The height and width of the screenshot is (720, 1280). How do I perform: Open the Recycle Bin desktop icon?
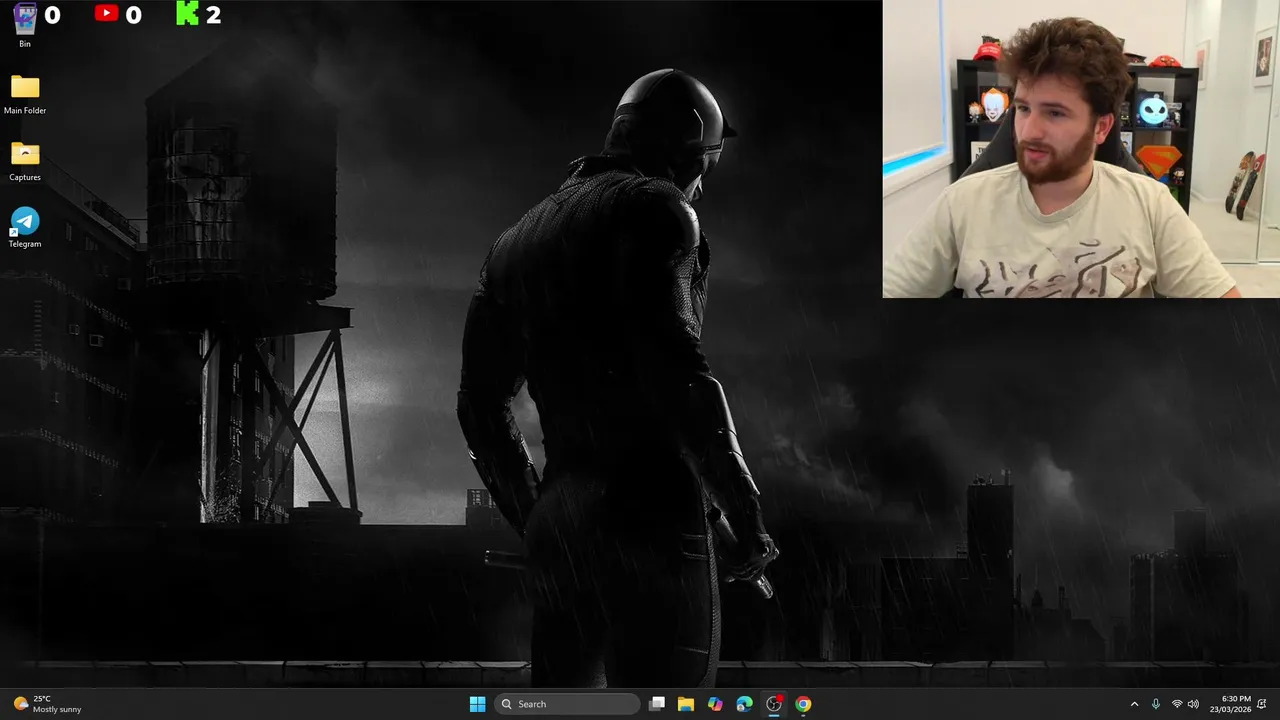tap(25, 25)
